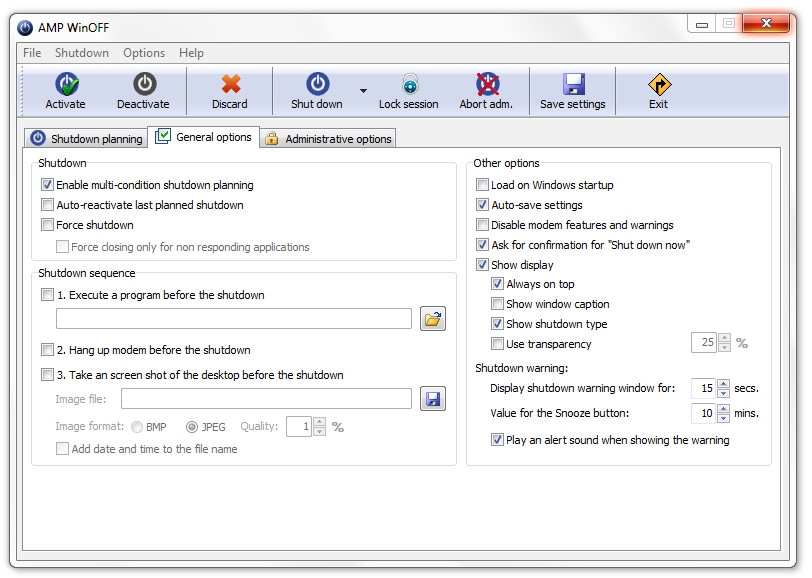The image size is (812, 578).
Task: Decrease Snooze button minutes value
Action: tap(723, 418)
